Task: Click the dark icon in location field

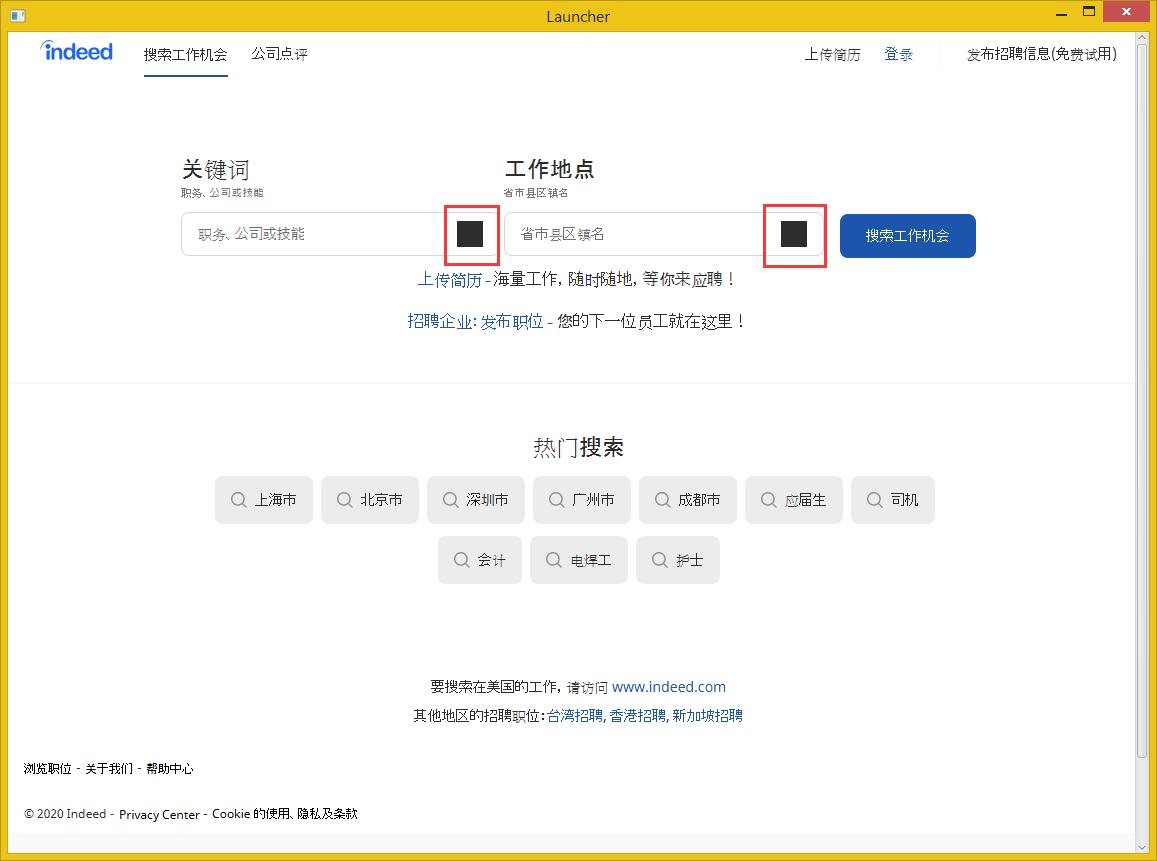Action: [794, 234]
